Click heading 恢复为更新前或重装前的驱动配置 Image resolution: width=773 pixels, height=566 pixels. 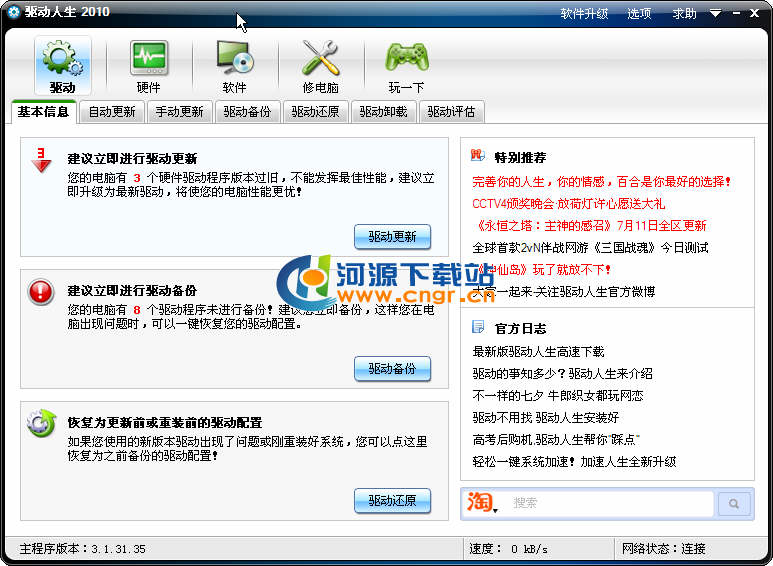165,423
